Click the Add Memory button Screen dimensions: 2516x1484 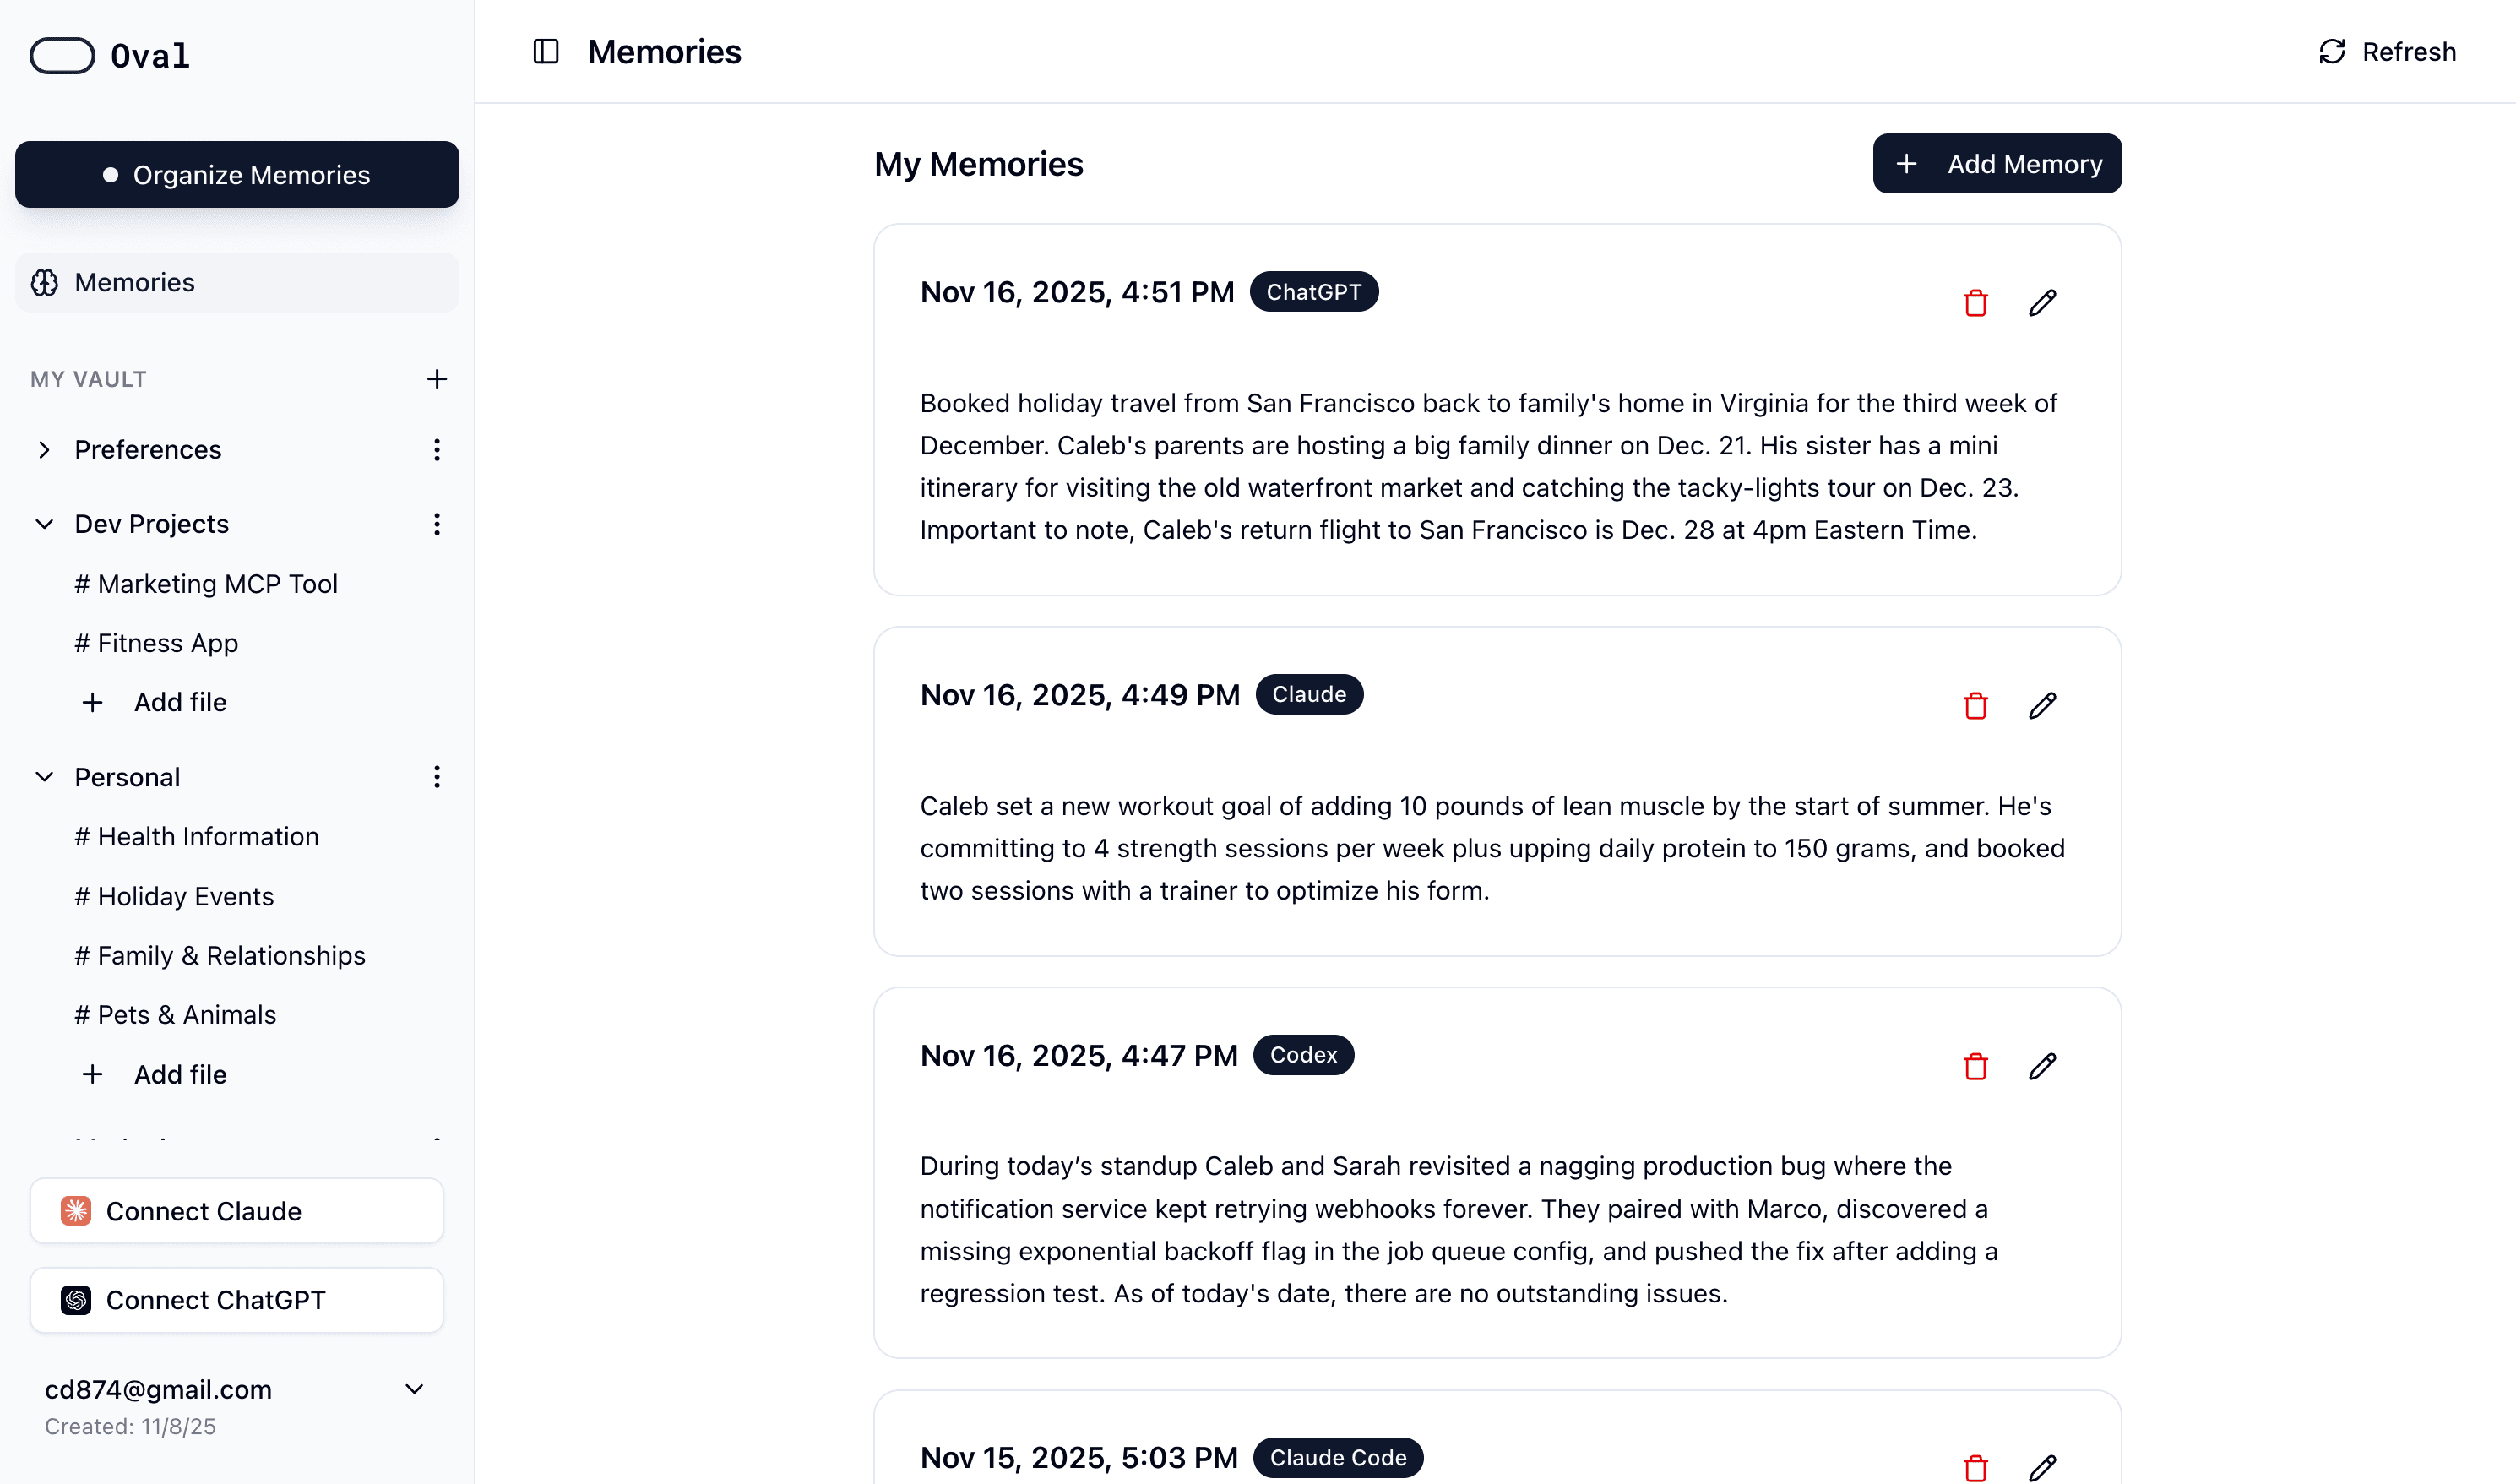(1996, 164)
